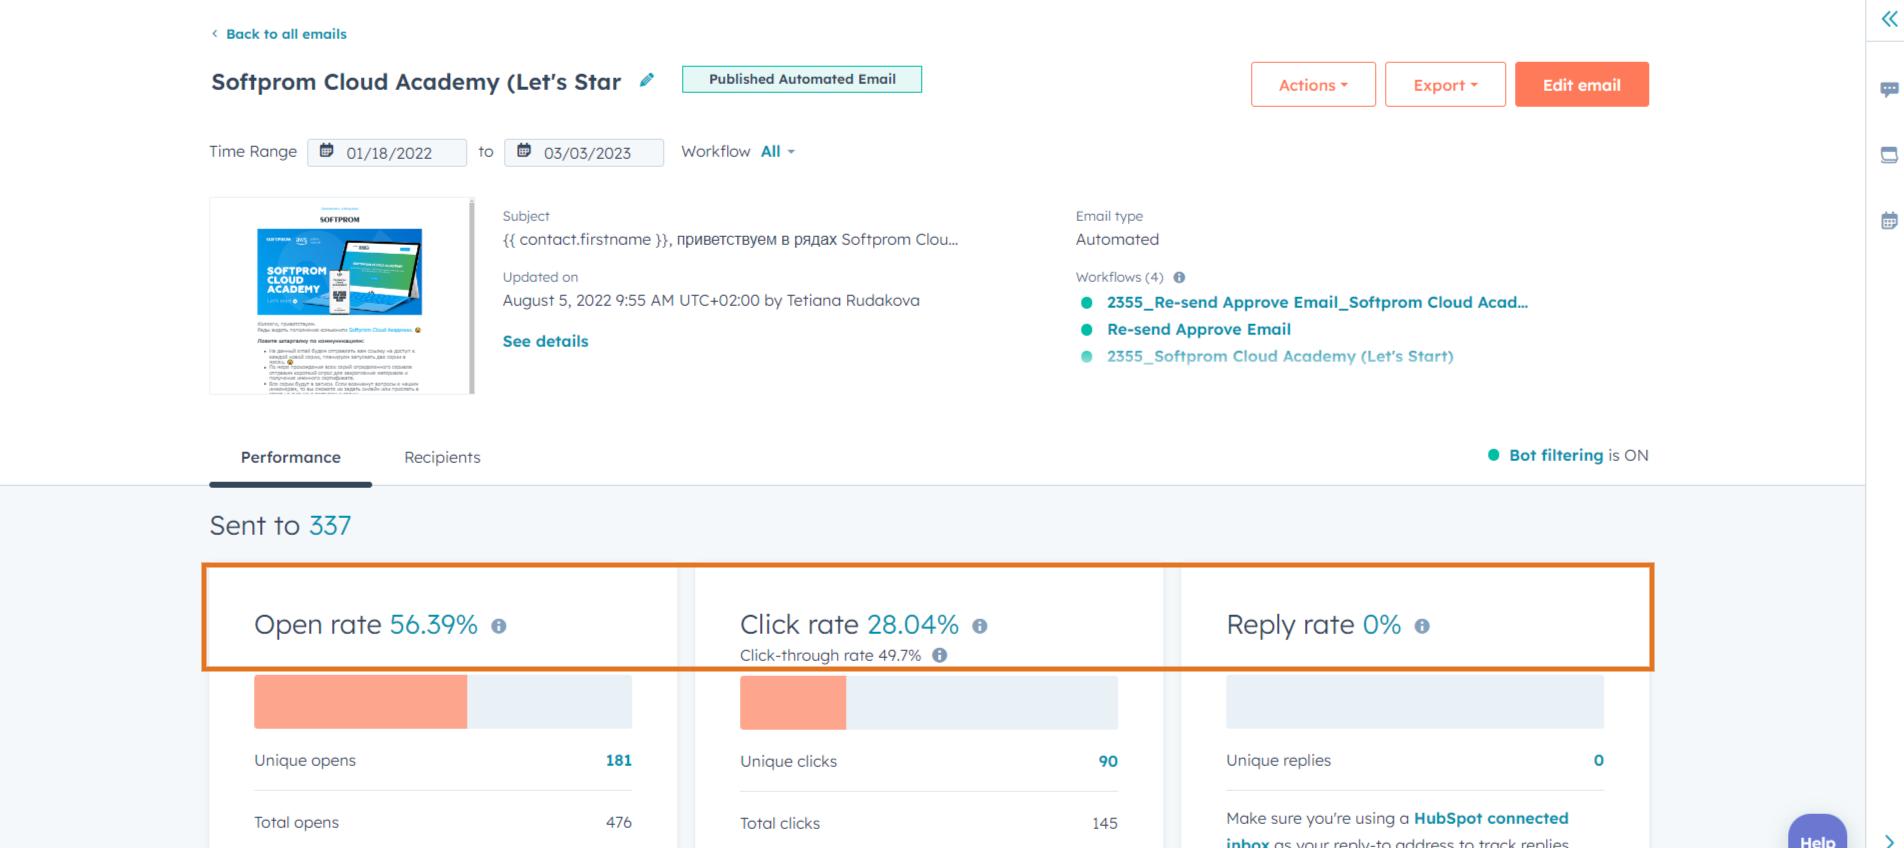Click the info icon beside Reply rate
Screen dimensions: 1904x848
click(1422, 626)
